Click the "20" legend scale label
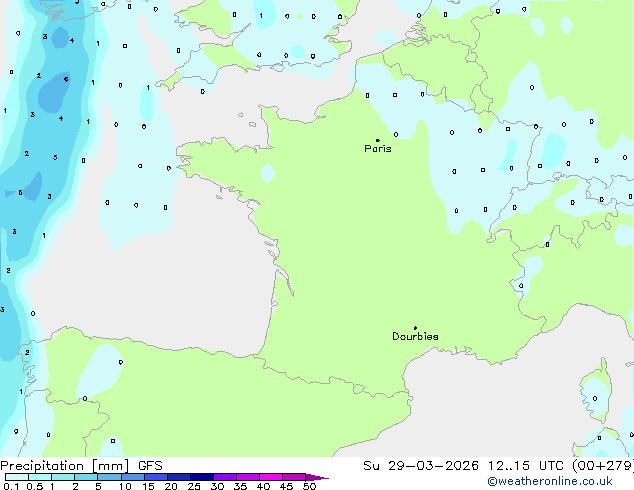Image resolution: width=634 pixels, height=490 pixels. (171, 486)
